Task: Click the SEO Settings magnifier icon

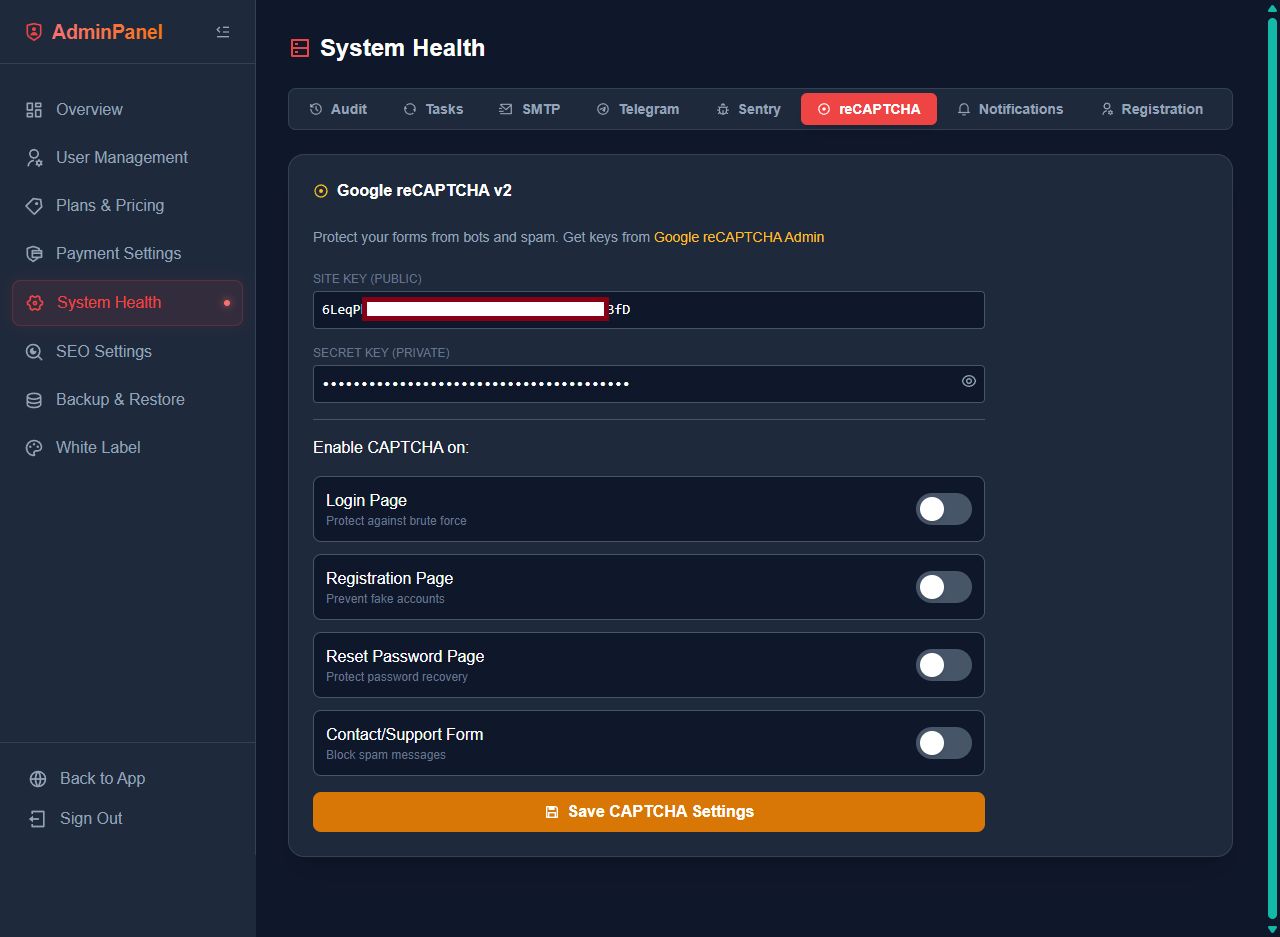Action: (x=34, y=352)
